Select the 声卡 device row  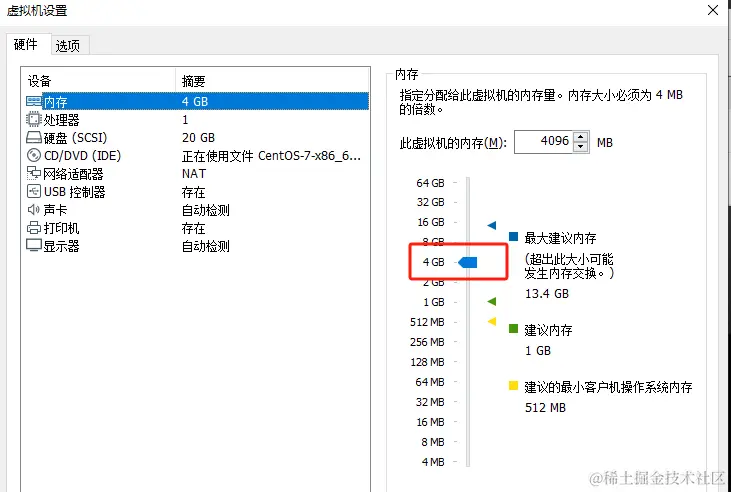197,210
